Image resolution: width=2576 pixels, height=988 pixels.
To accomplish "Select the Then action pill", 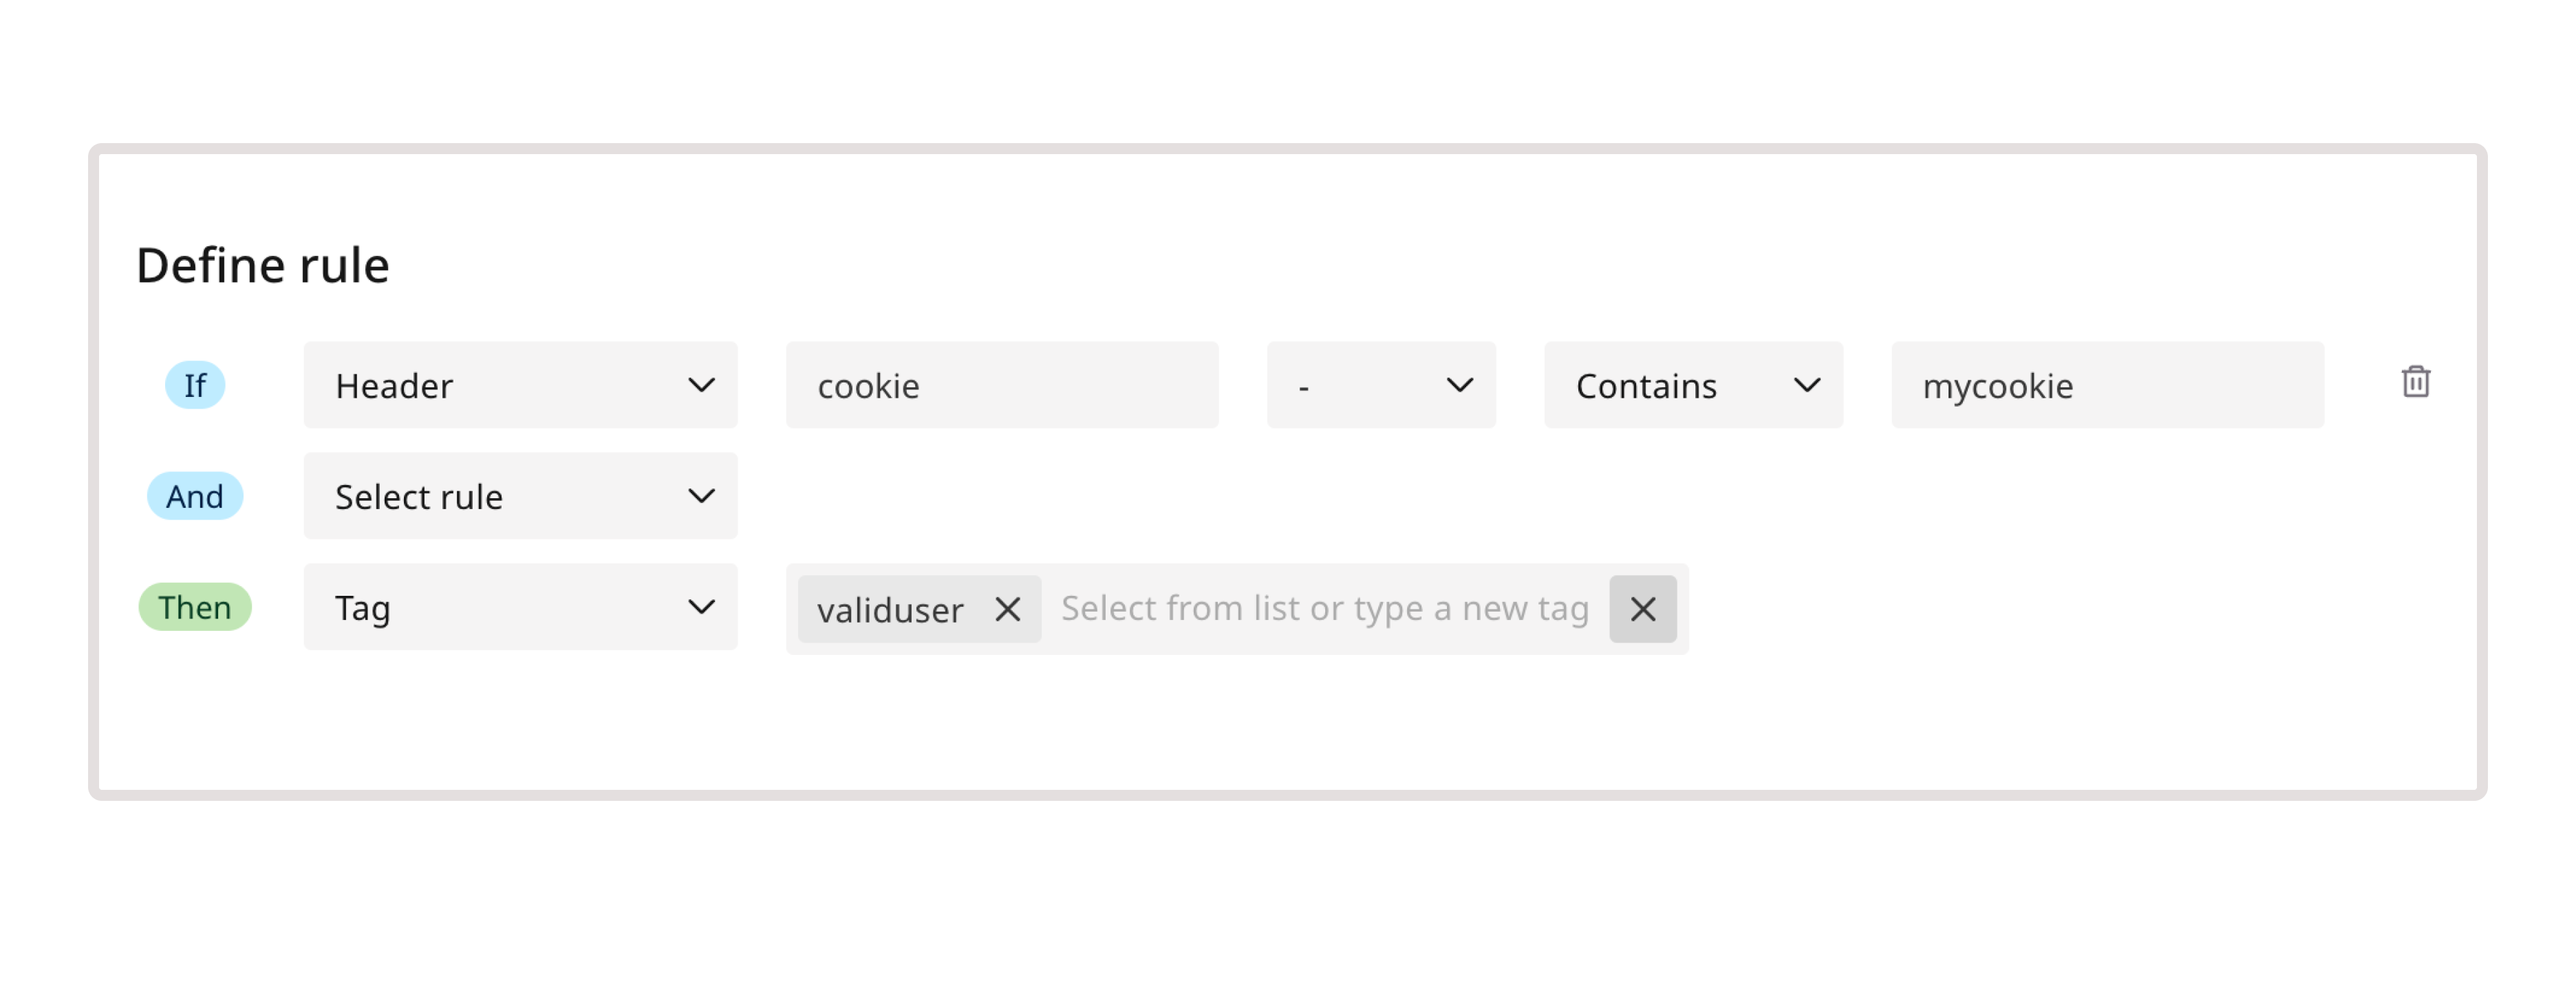I will point(195,606).
